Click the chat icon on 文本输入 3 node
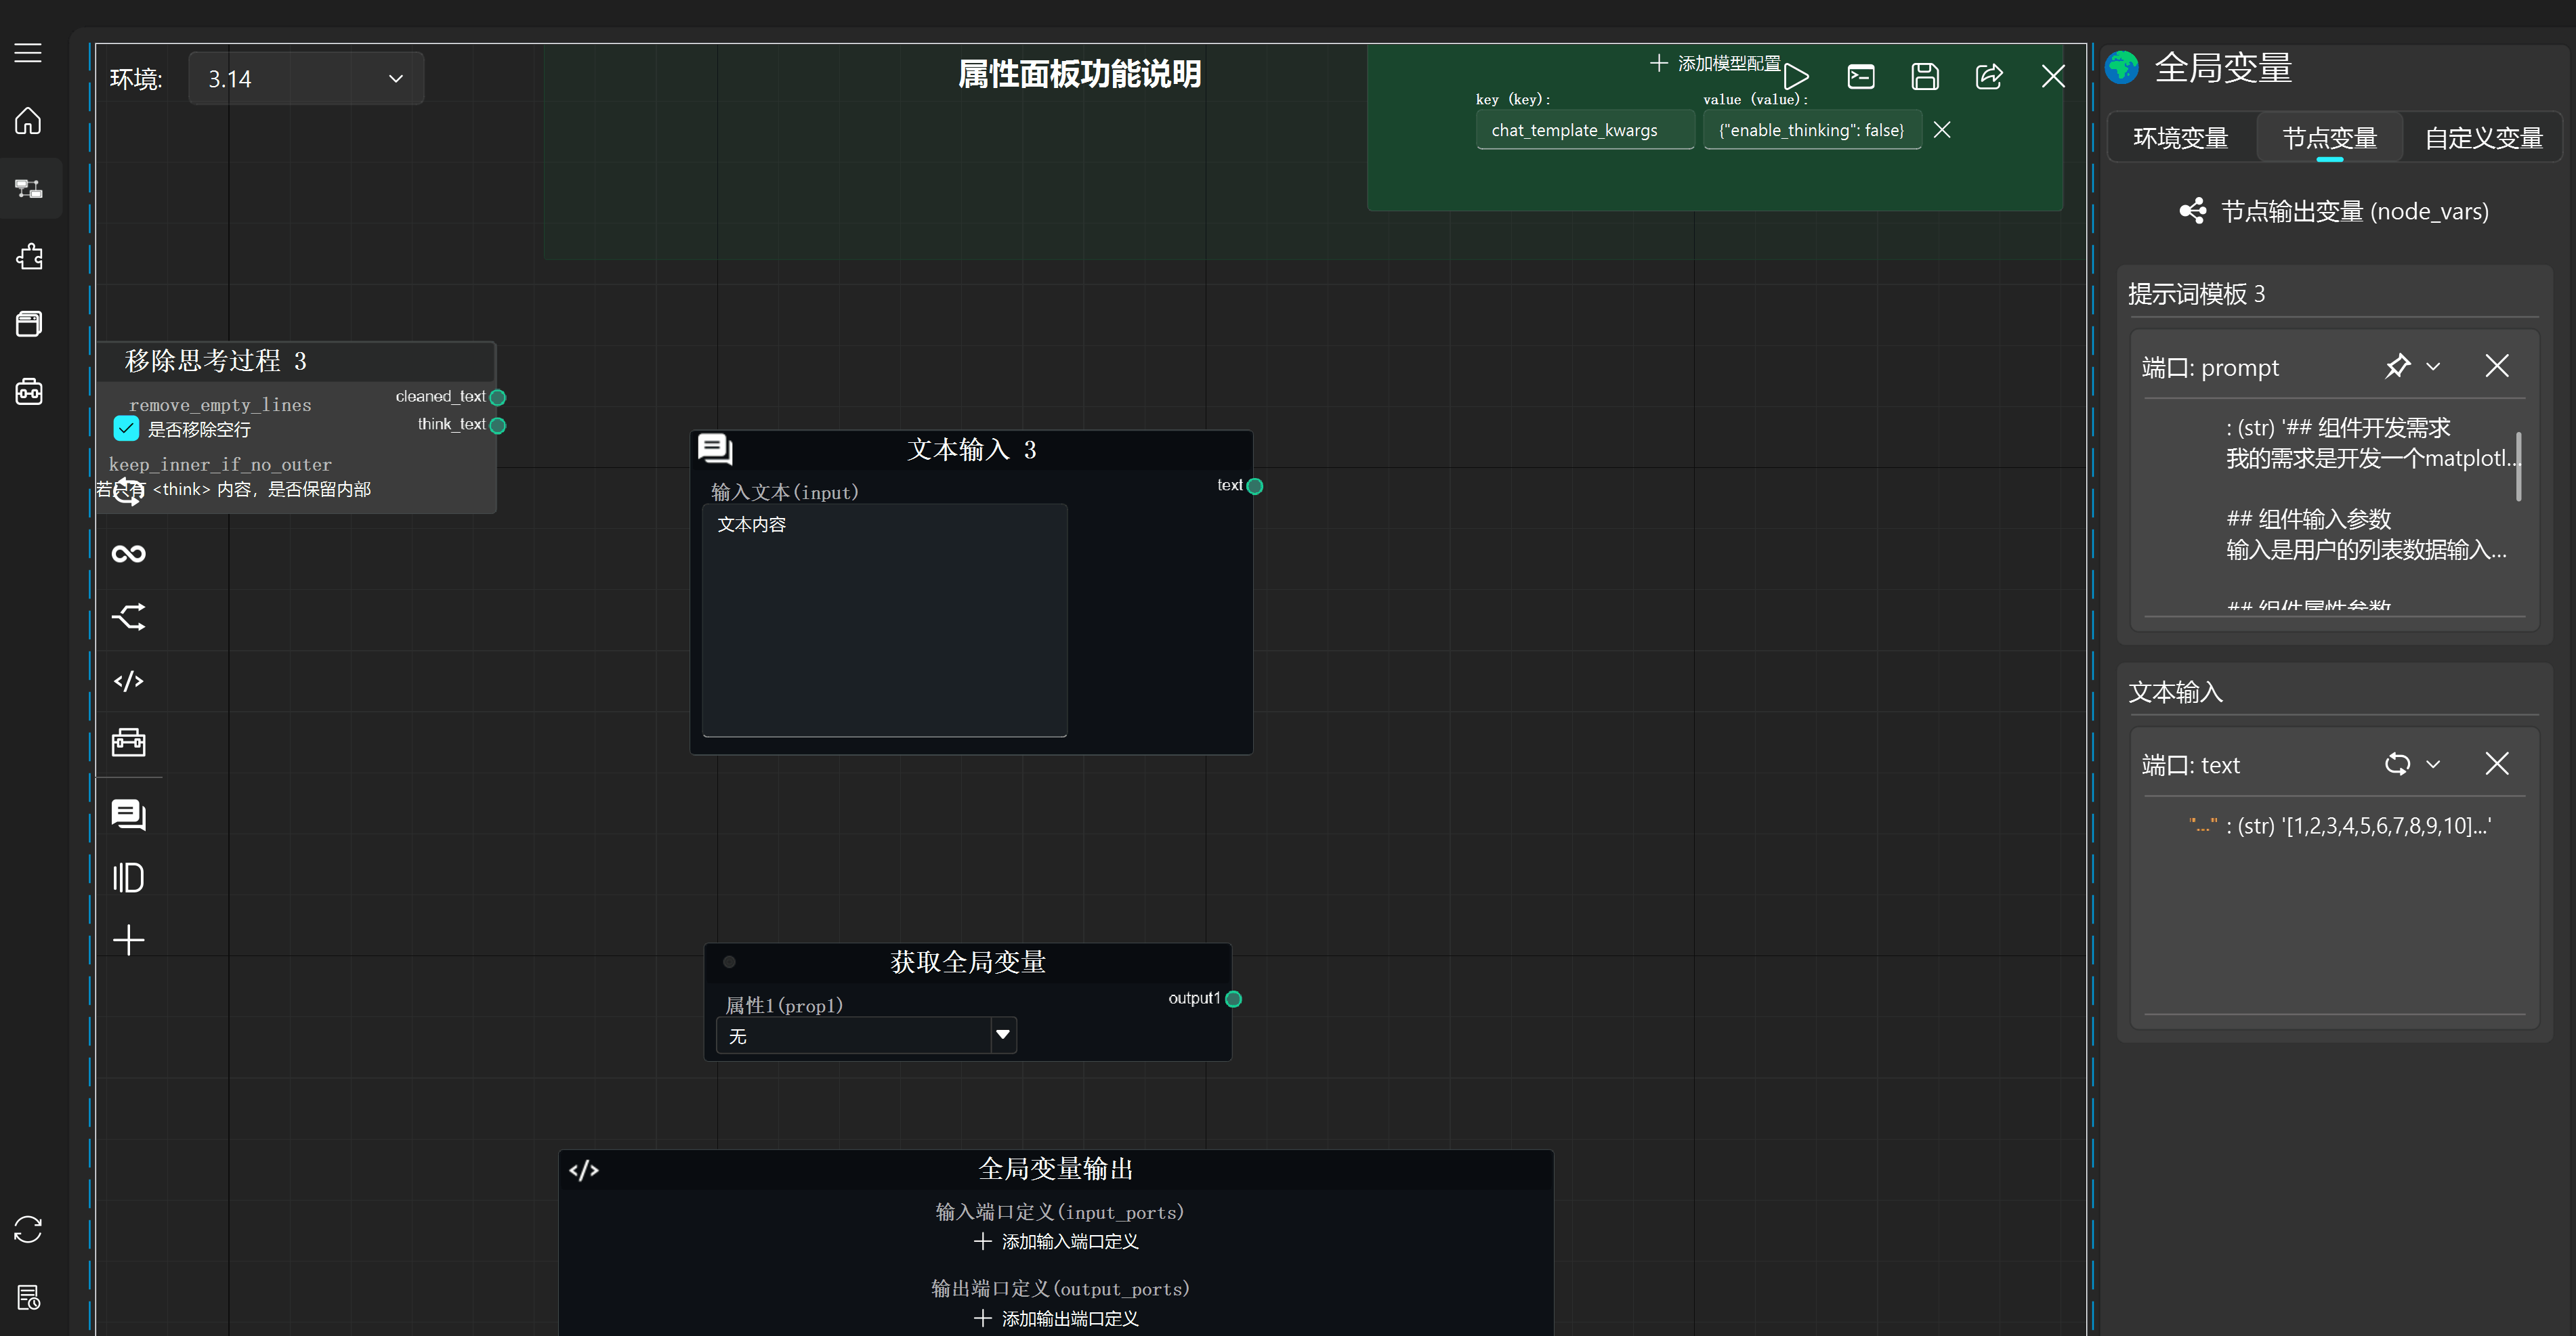The width and height of the screenshot is (2576, 1336). pyautogui.click(x=716, y=449)
